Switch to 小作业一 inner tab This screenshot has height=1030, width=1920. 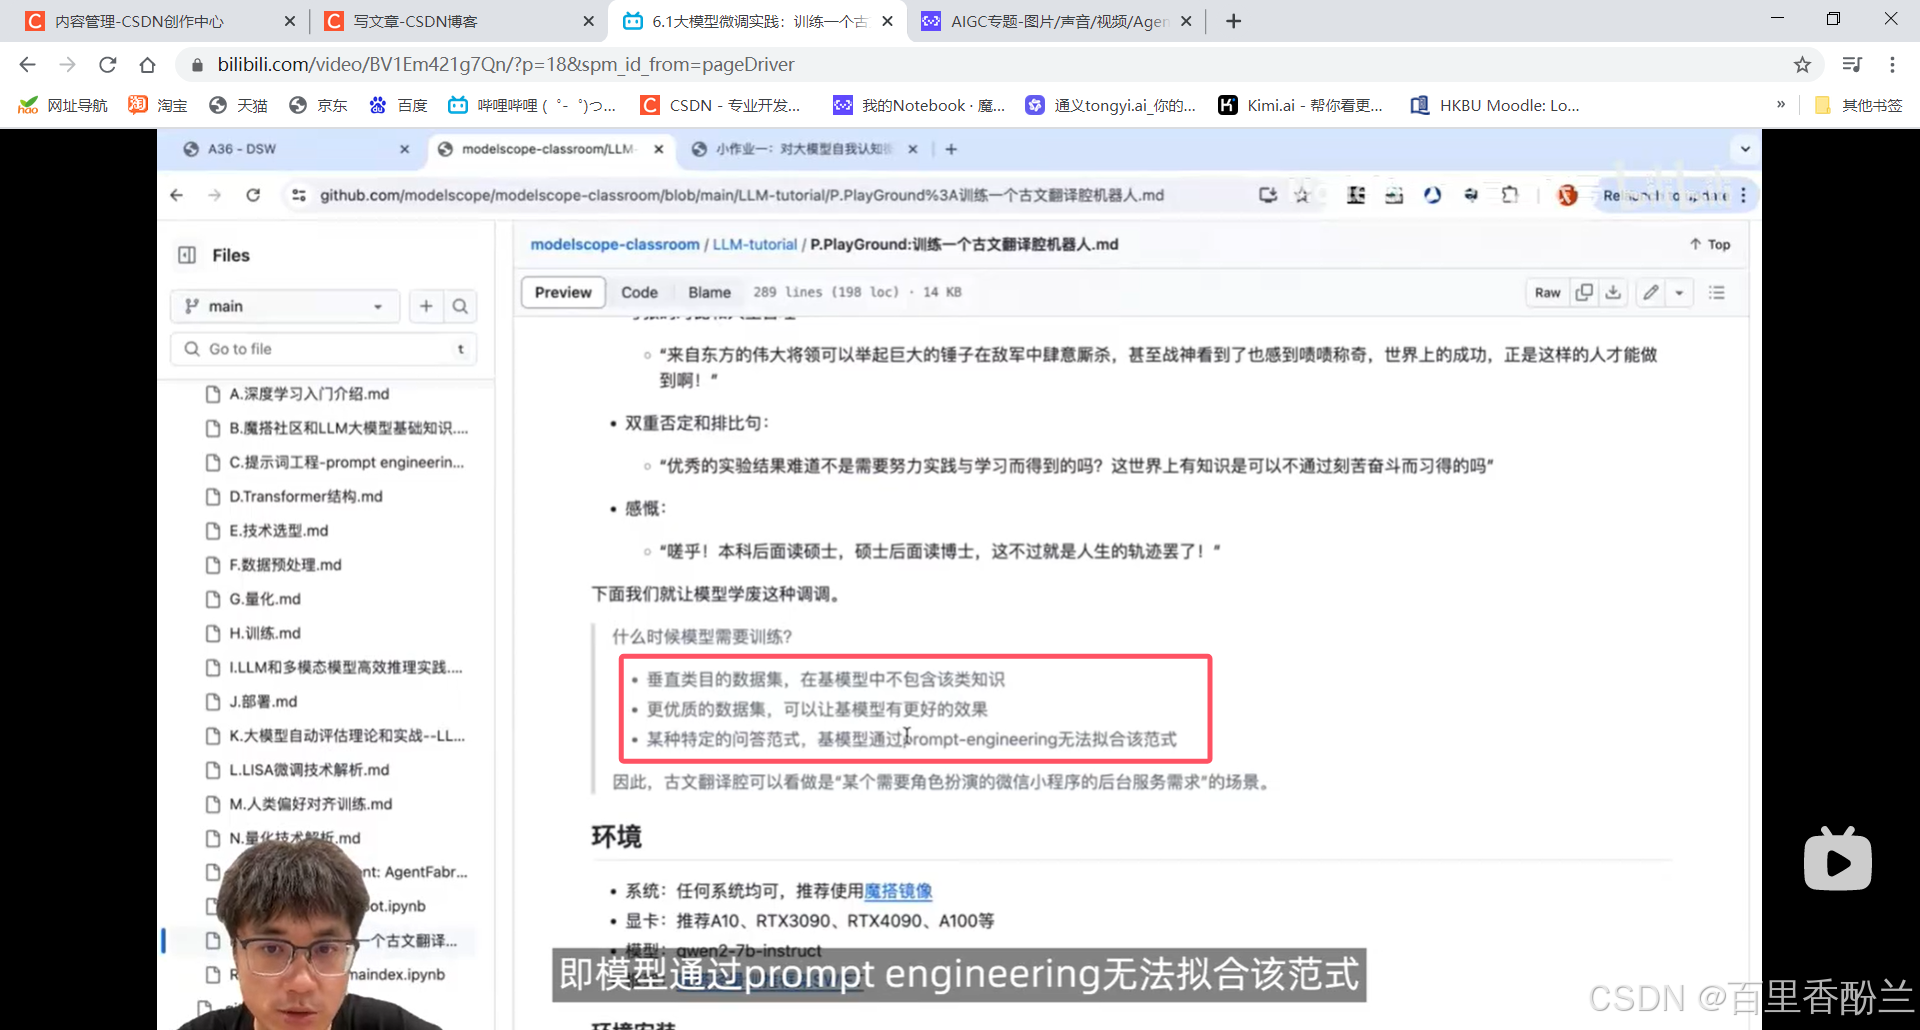click(x=804, y=149)
